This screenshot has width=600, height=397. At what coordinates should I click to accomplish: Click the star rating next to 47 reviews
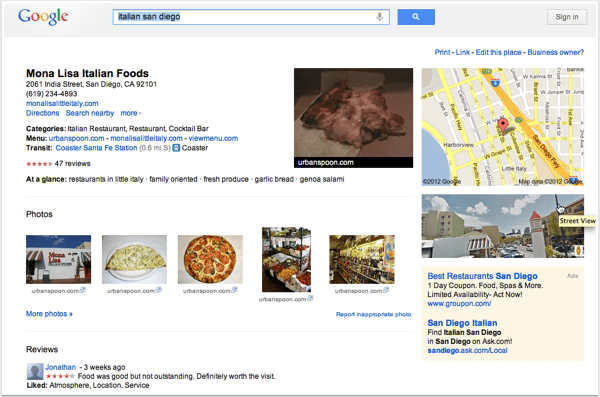[x=39, y=164]
